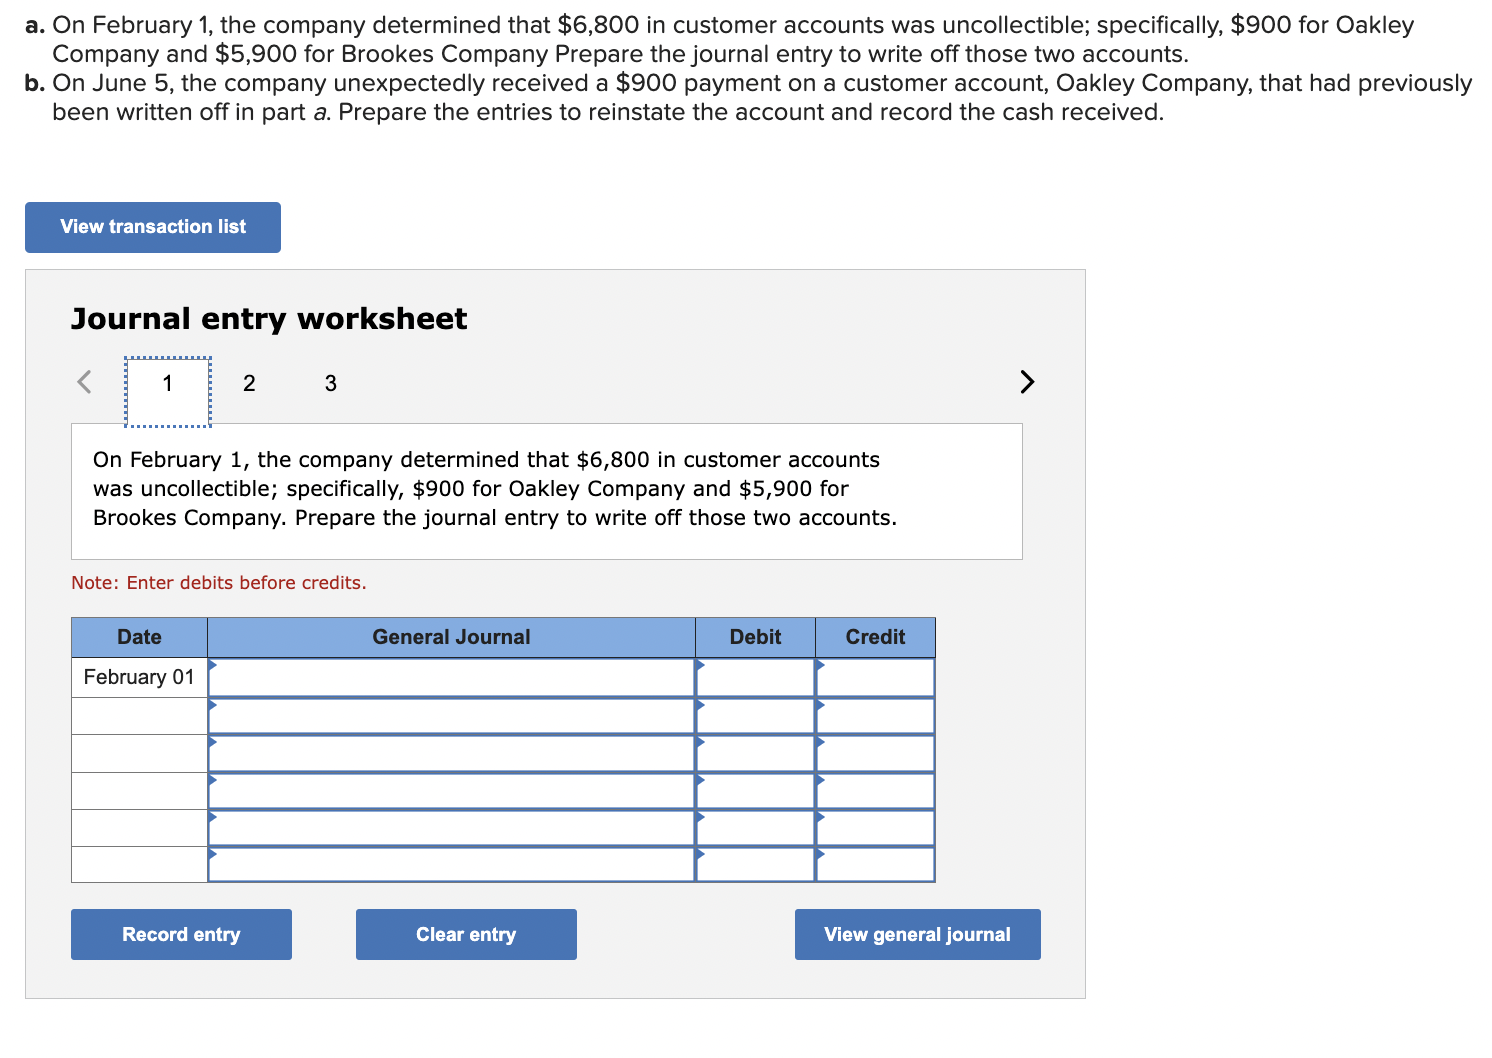The width and height of the screenshot is (1492, 1058).
Task: Click the General Journal column header
Action: coord(451,637)
